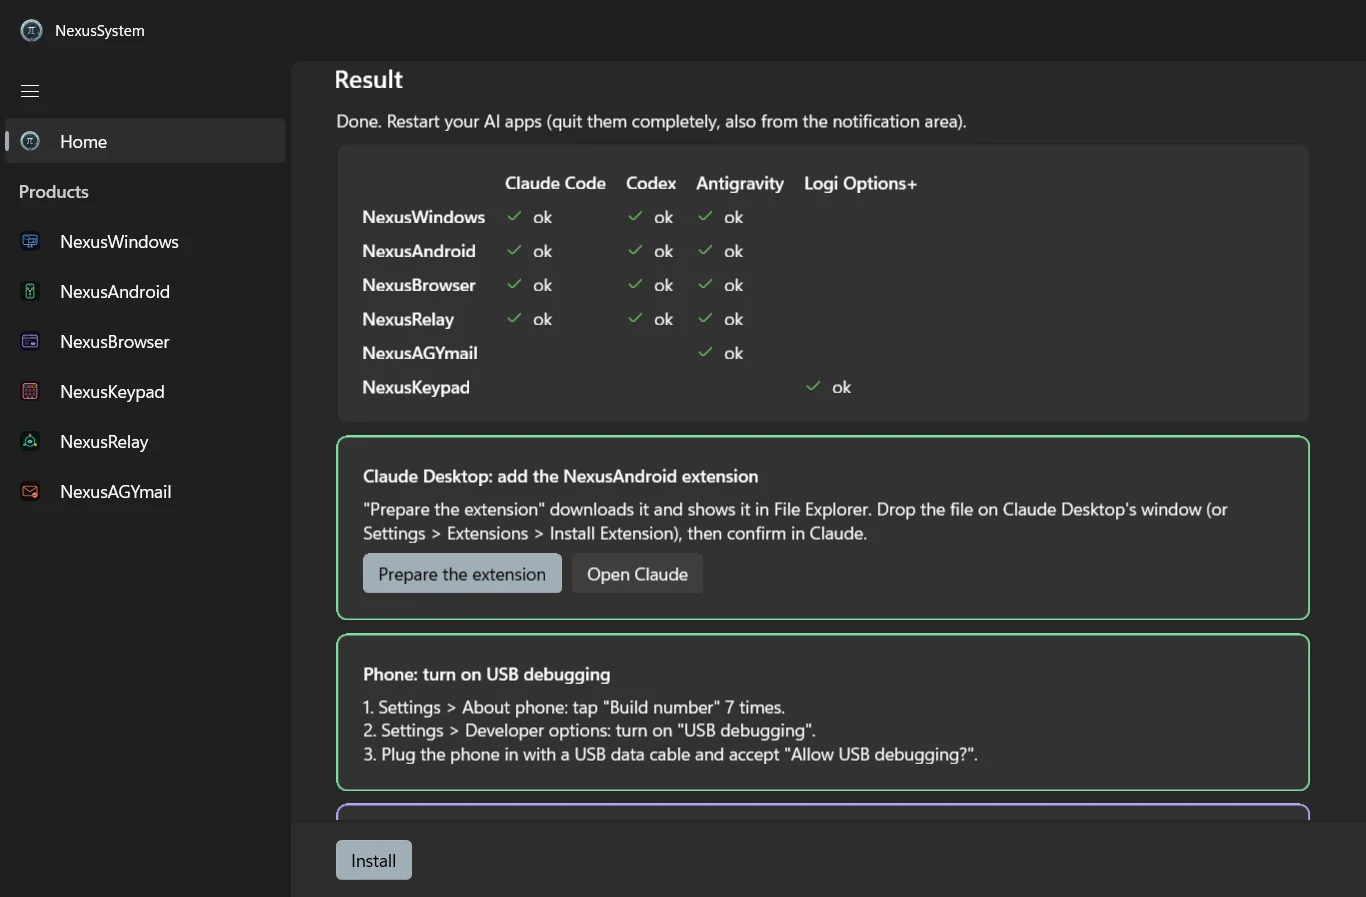
Task: Click the Result heading
Action: click(x=368, y=80)
